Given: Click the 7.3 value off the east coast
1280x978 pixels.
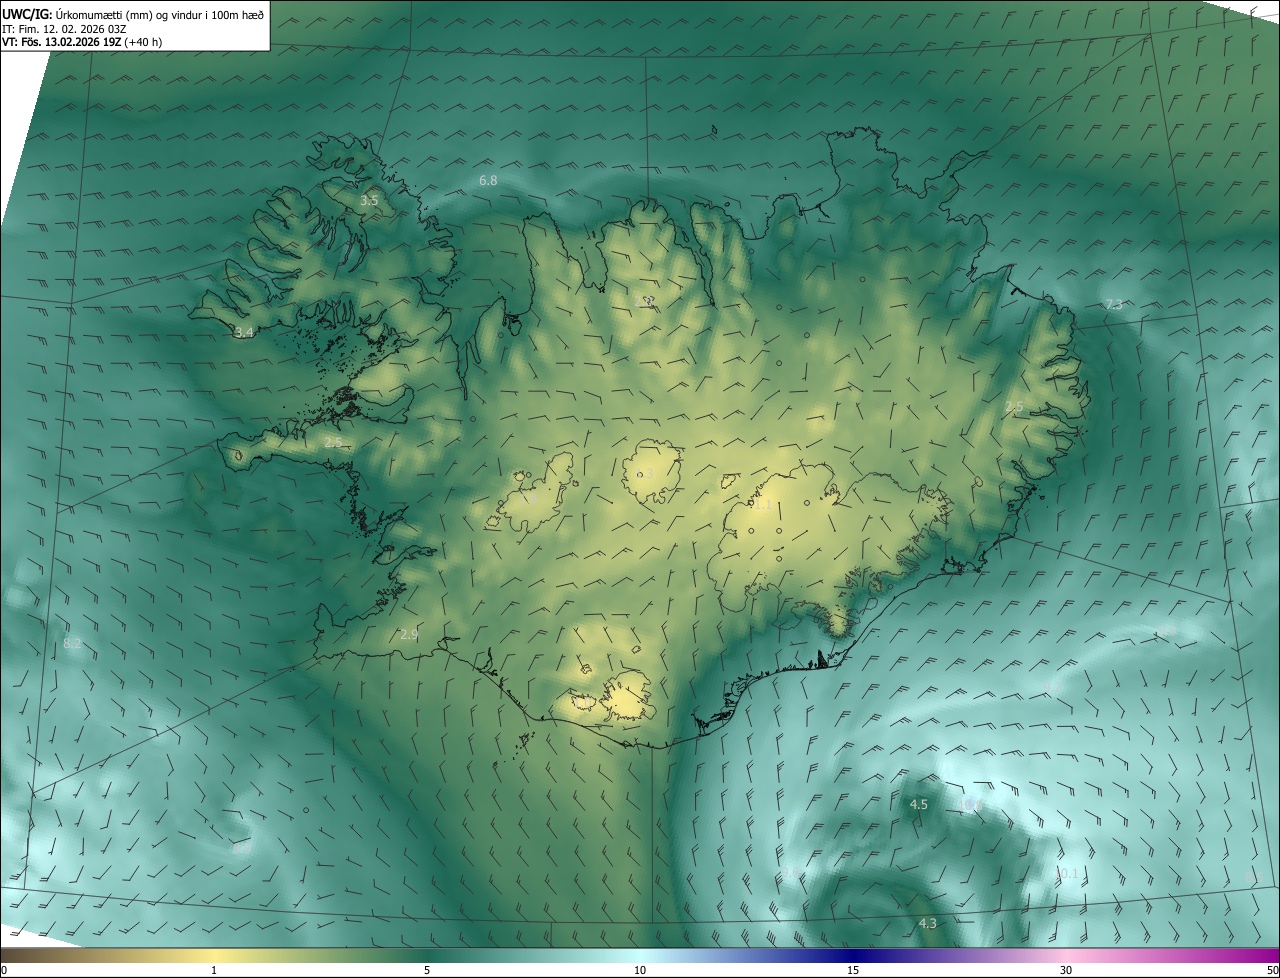Looking at the screenshot, I should [1113, 305].
